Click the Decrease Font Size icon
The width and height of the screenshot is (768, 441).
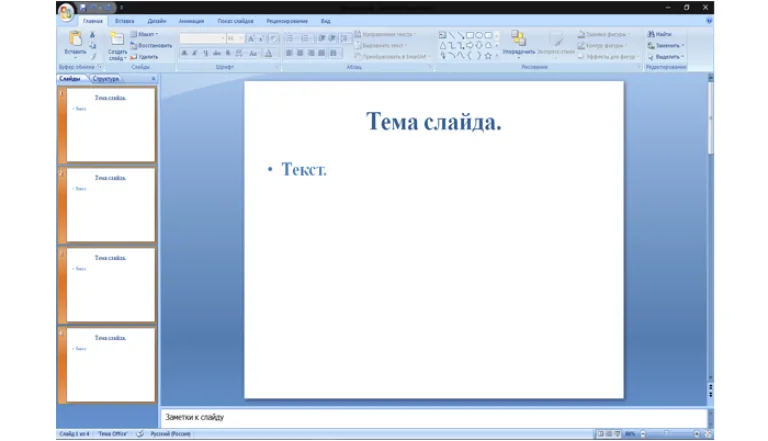click(261, 39)
